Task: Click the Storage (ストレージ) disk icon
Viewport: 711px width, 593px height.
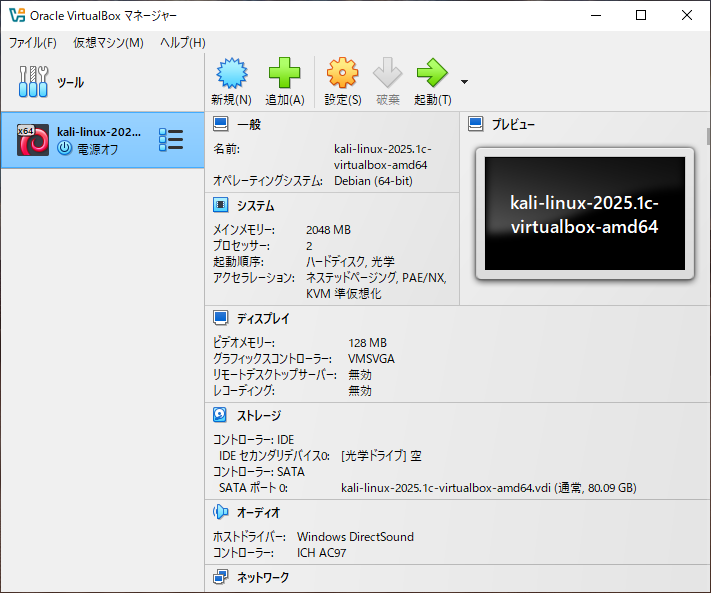Action: (x=220, y=415)
